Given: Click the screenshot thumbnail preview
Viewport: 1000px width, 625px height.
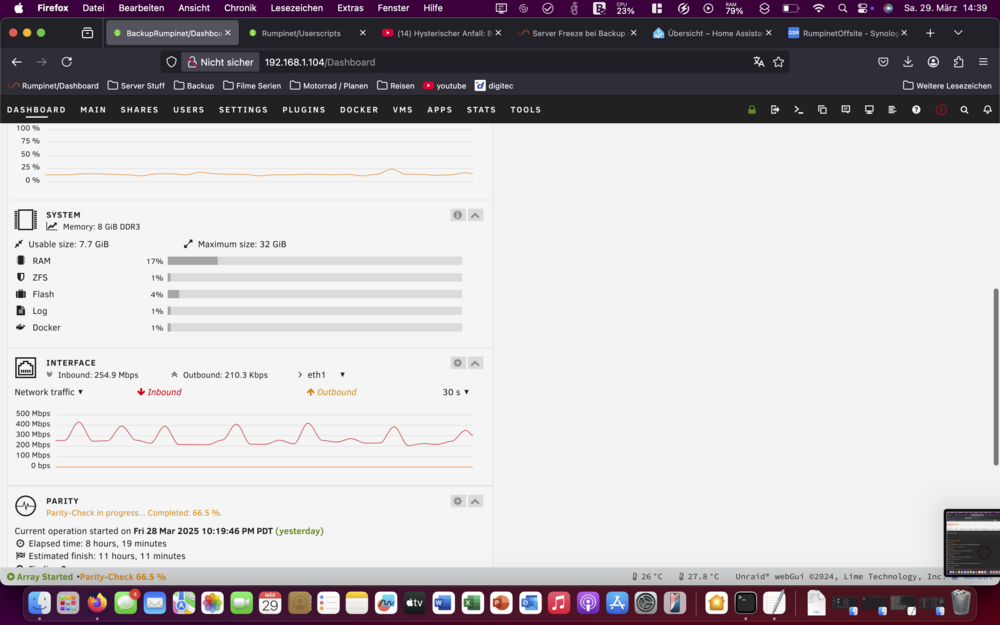Looking at the screenshot, I should point(972,542).
